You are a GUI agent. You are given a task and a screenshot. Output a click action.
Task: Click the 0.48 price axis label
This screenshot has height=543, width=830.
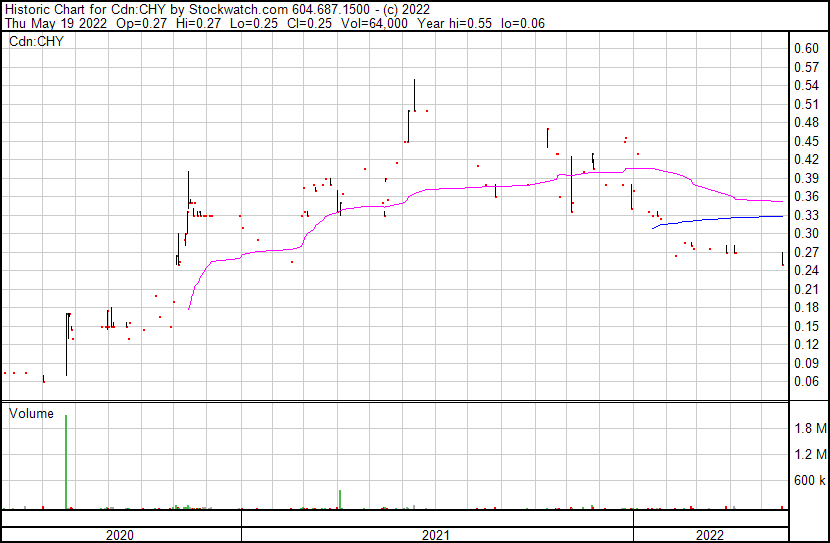click(806, 122)
